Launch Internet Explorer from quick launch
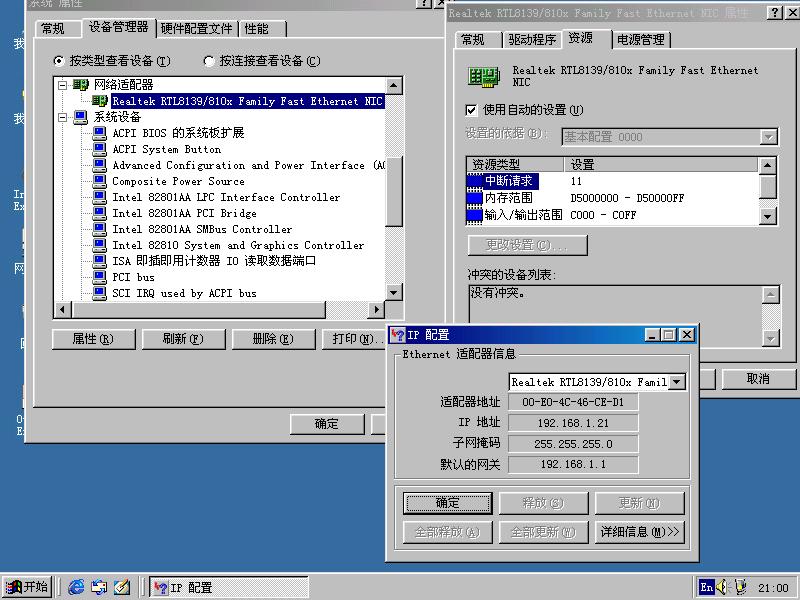This screenshot has height=600, width=800. click(77, 587)
